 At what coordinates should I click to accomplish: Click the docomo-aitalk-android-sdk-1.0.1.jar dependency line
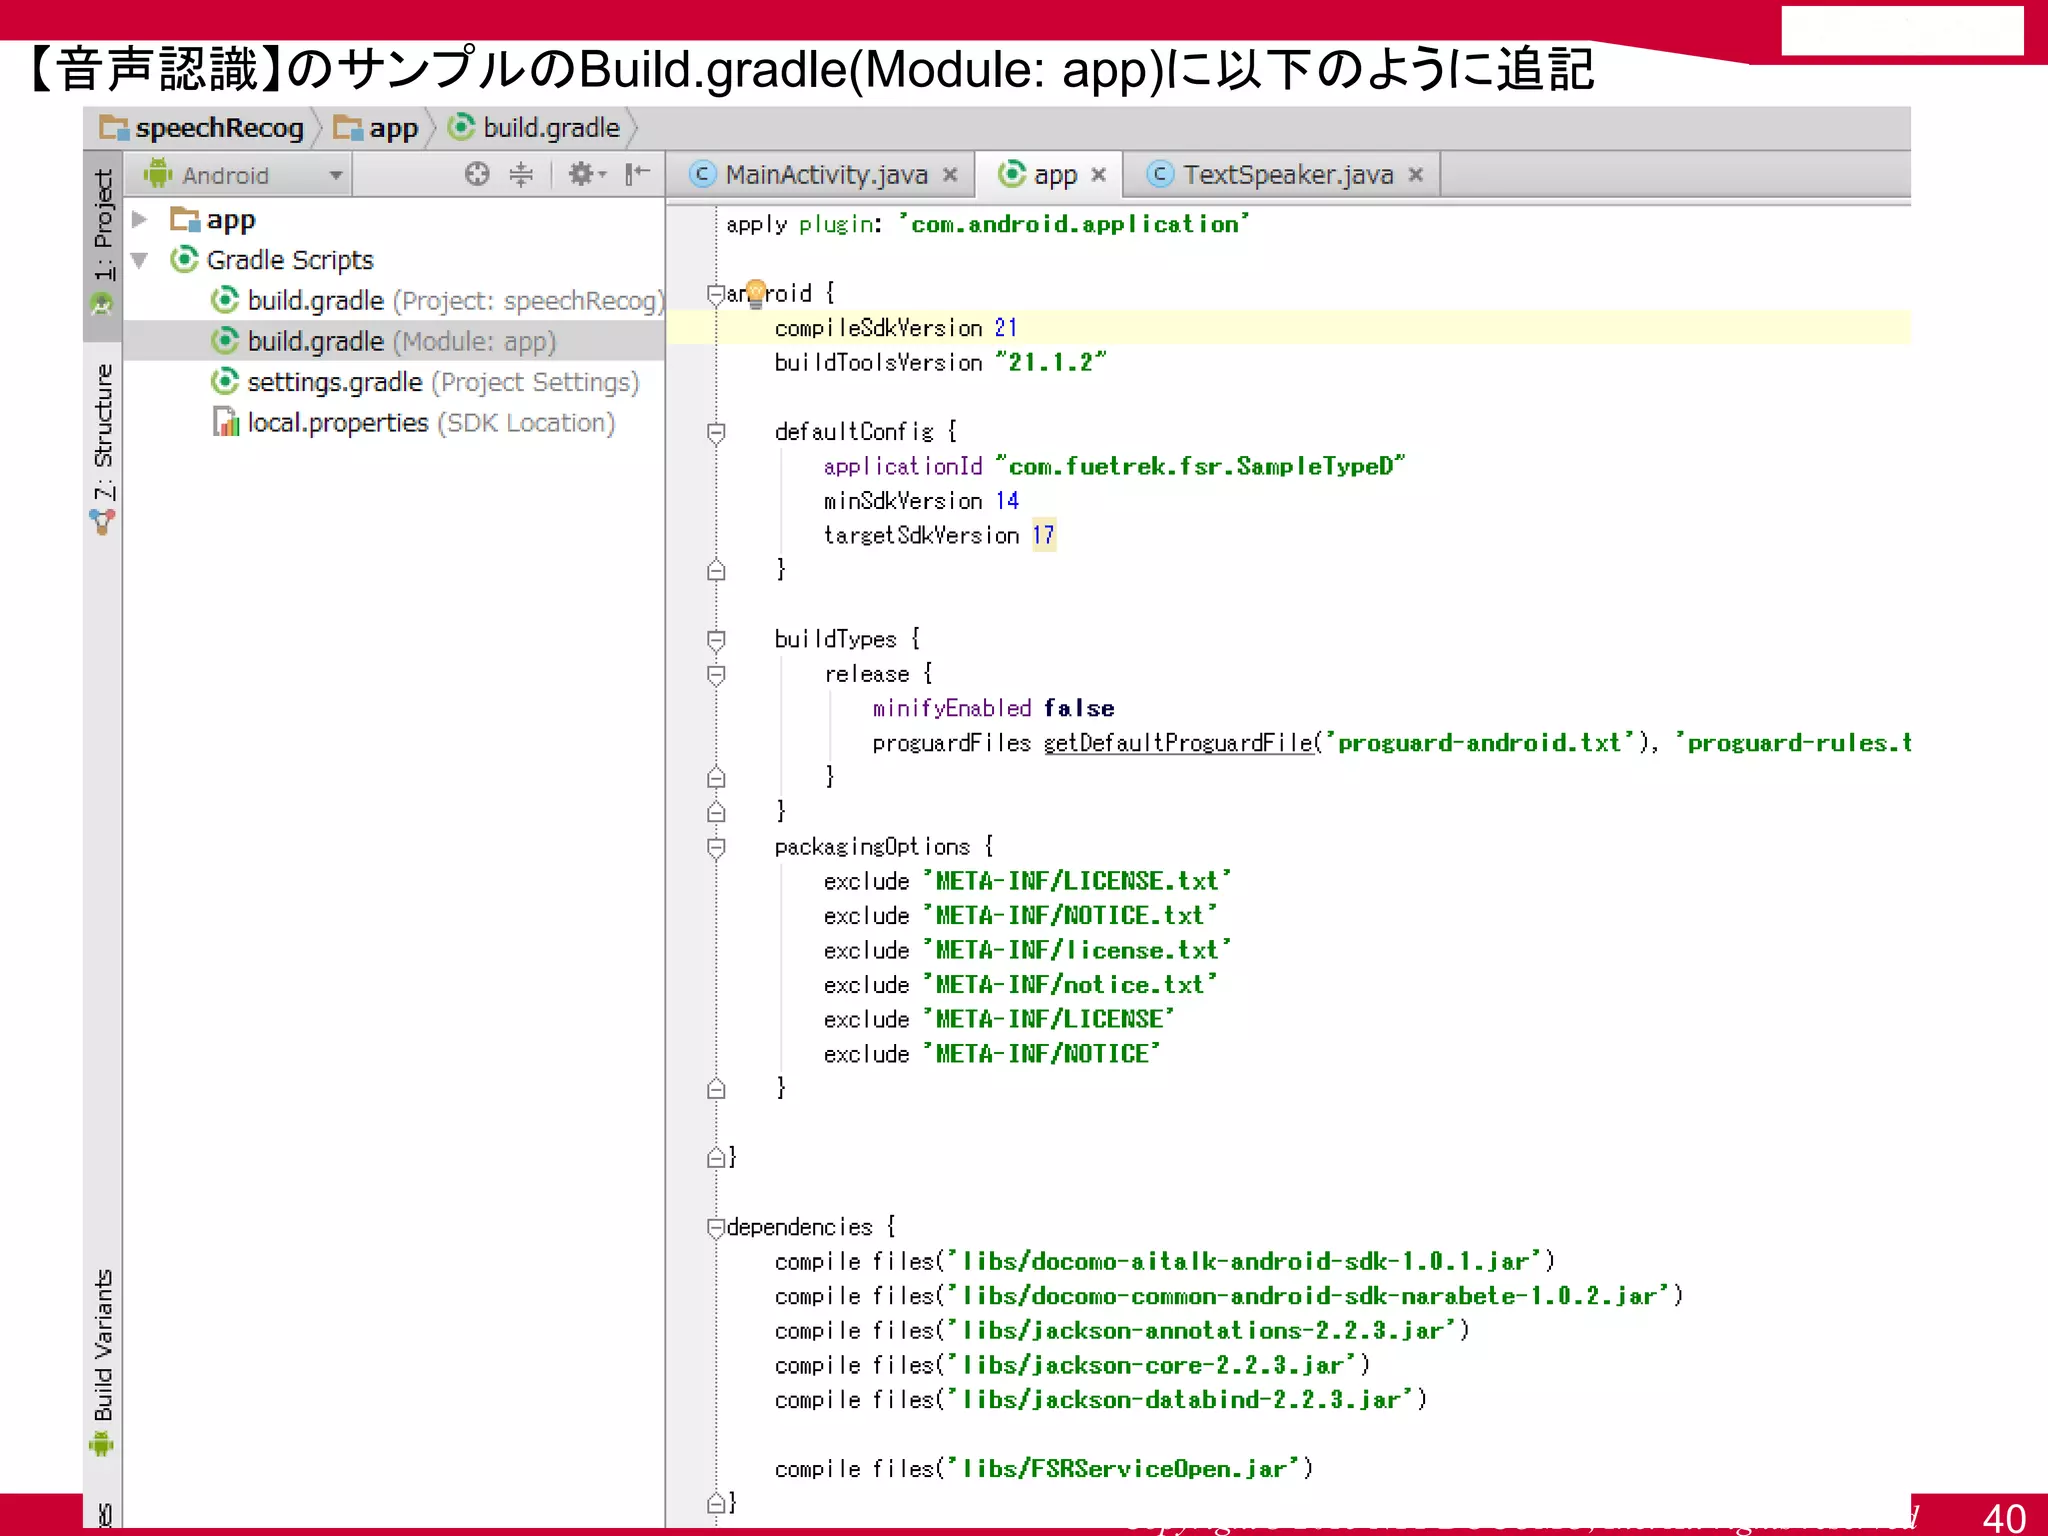[x=1165, y=1261]
